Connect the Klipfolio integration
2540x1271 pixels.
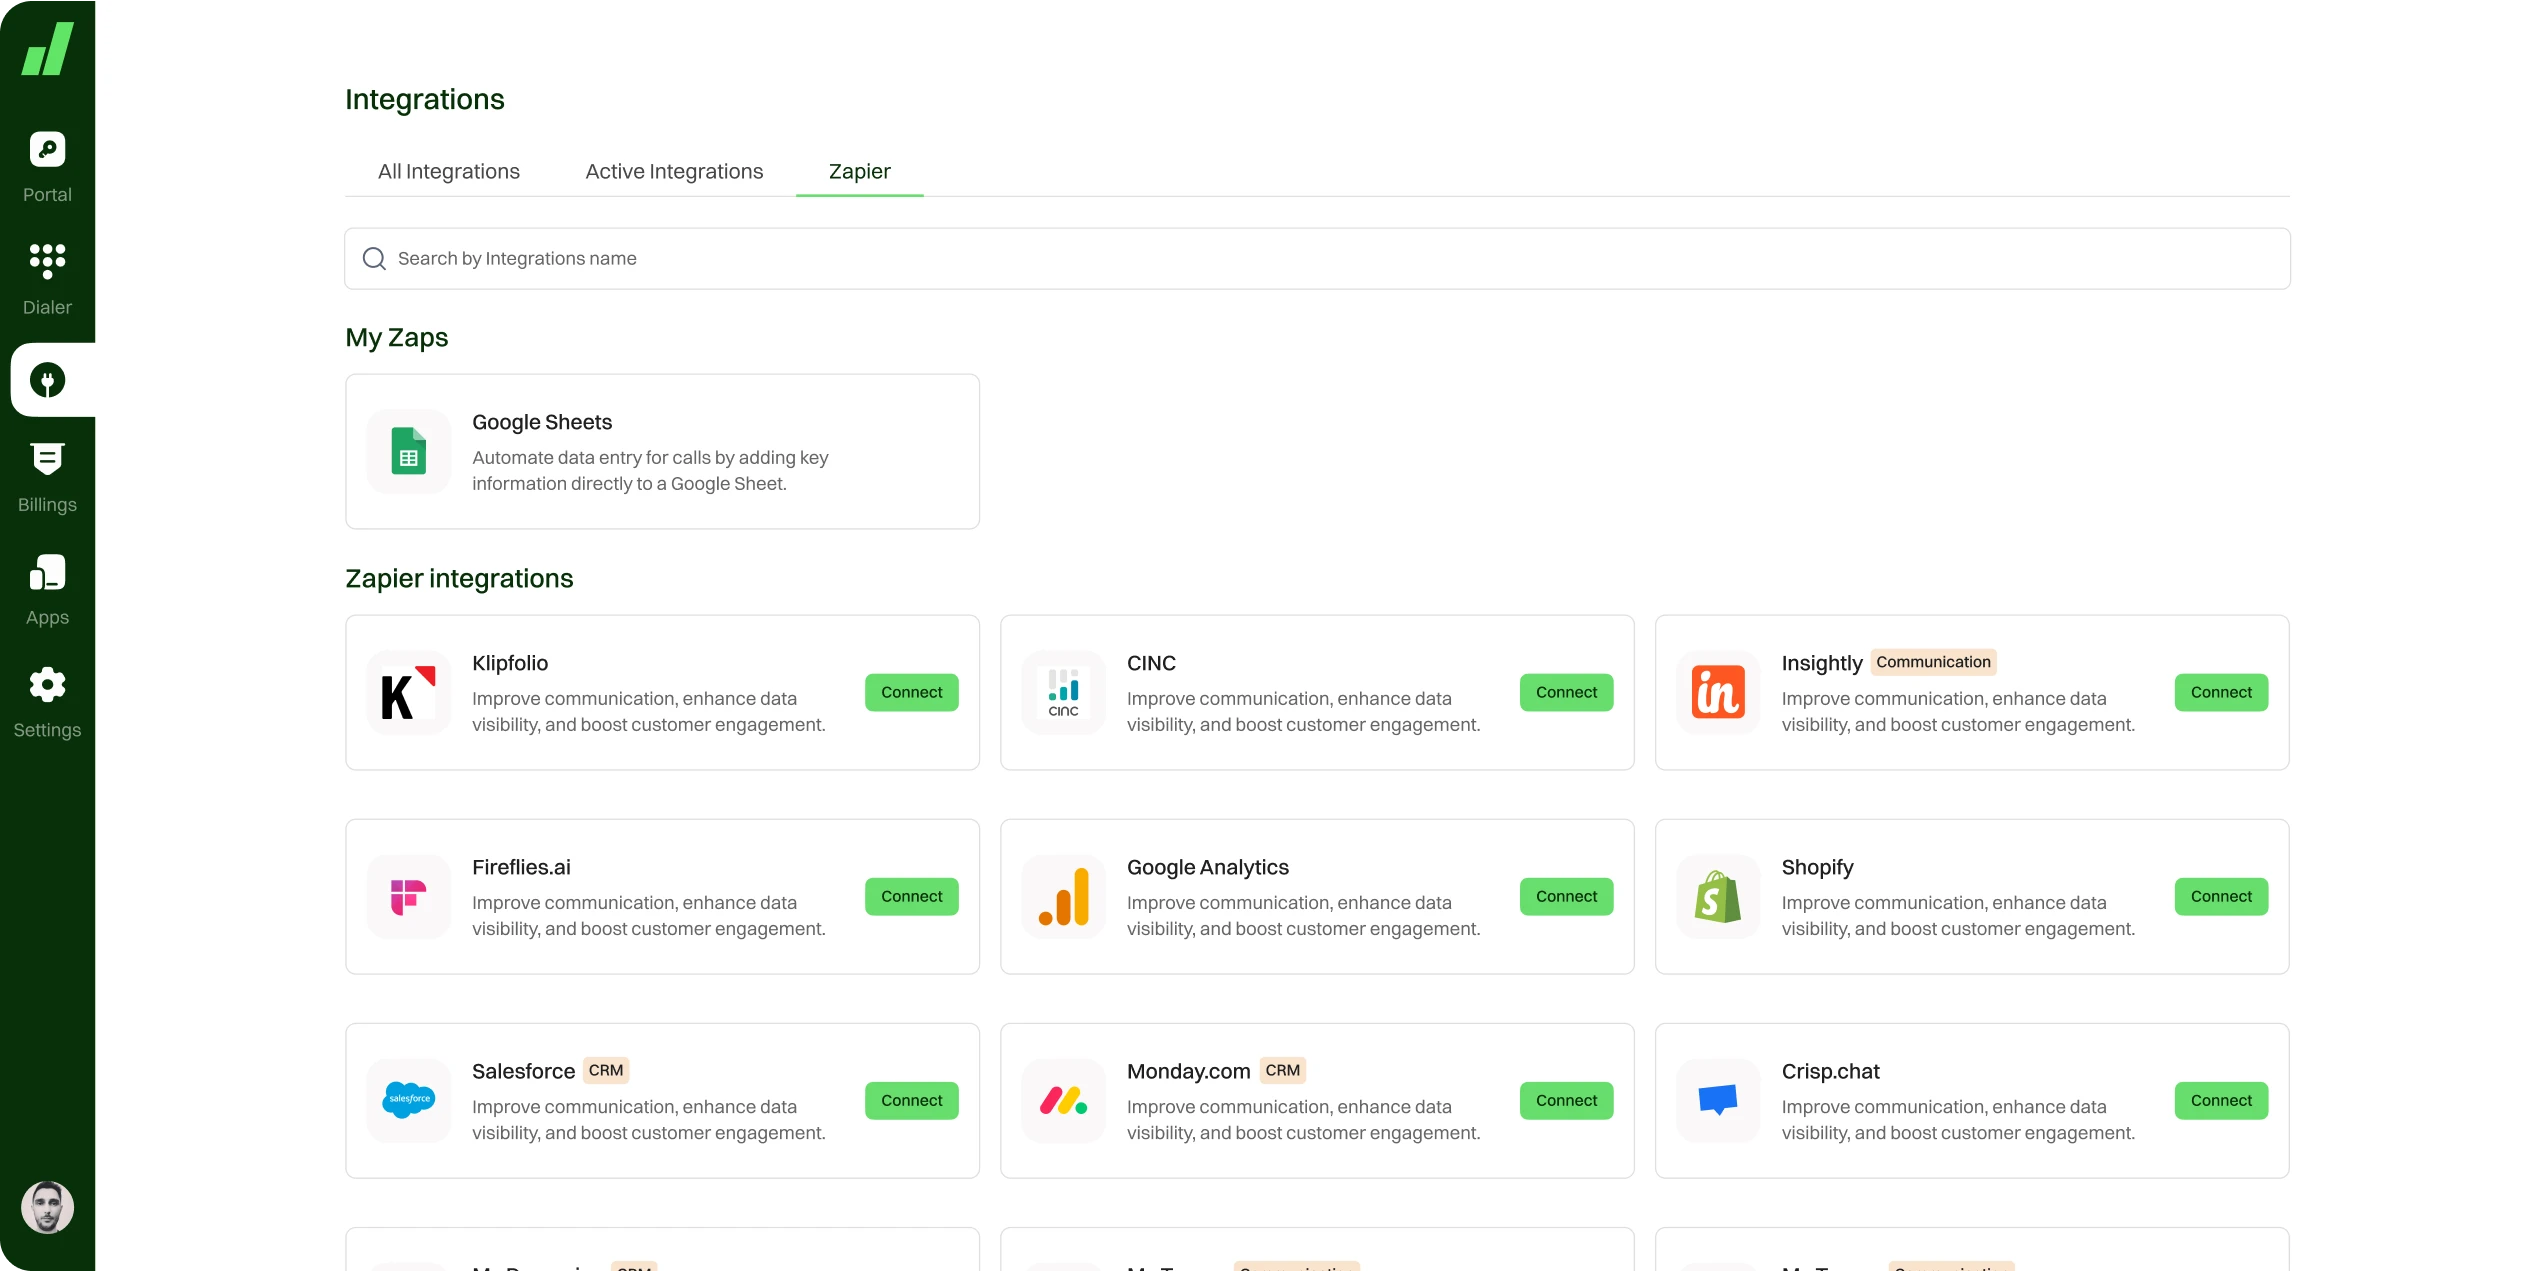click(911, 692)
